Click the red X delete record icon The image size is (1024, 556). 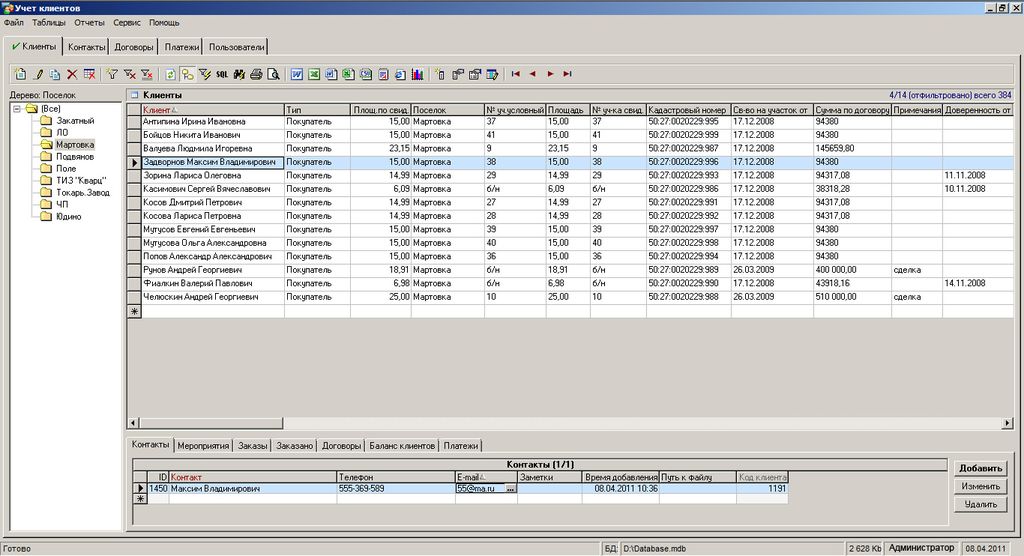(72, 74)
